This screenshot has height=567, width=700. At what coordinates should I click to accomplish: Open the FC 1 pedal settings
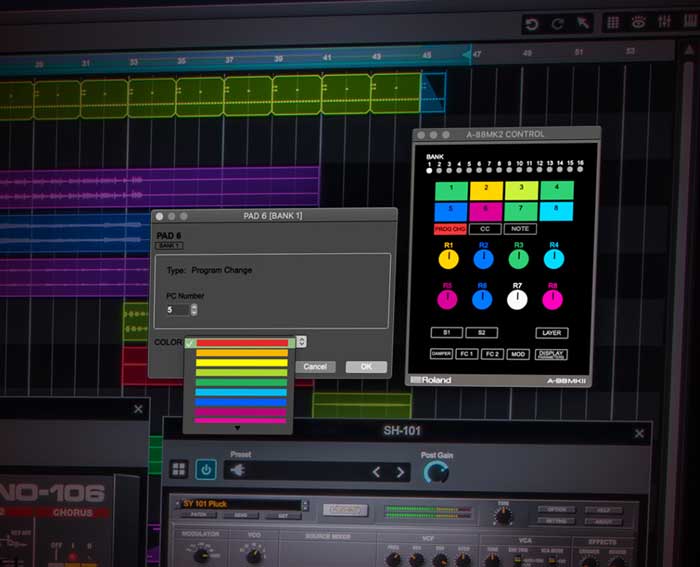pyautogui.click(x=467, y=354)
